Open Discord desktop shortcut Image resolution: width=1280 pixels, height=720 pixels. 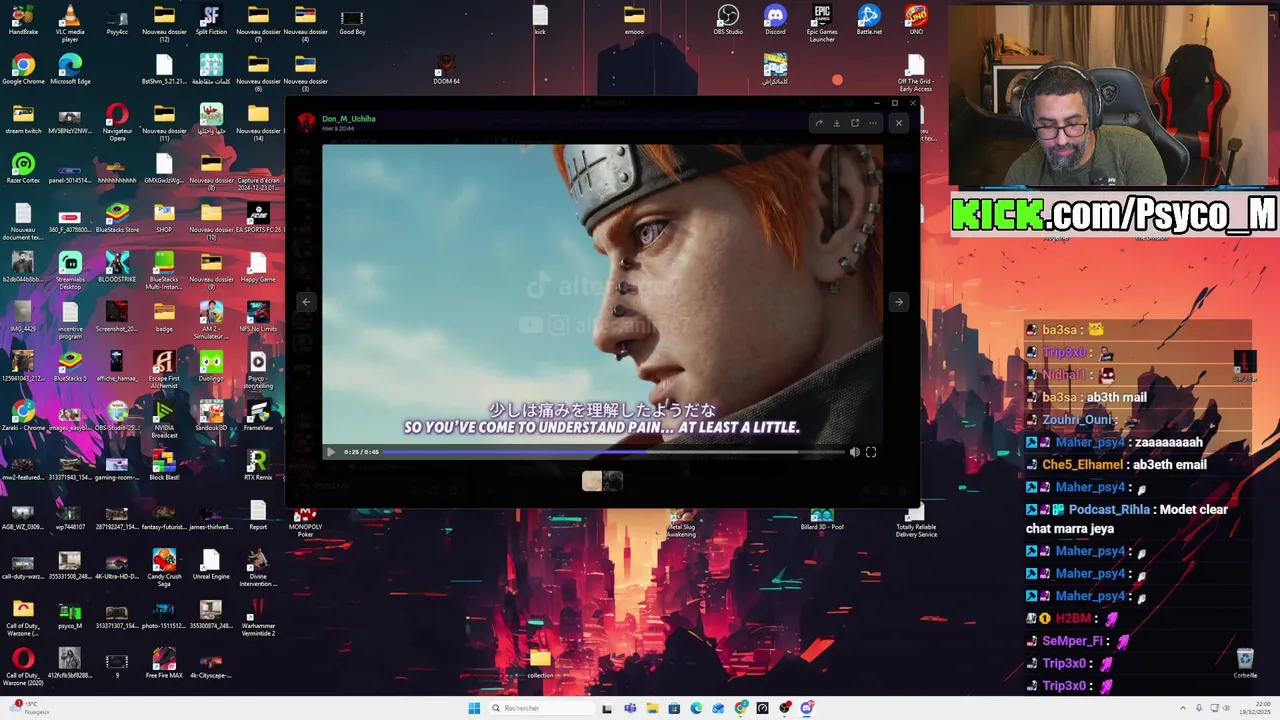coord(775,21)
